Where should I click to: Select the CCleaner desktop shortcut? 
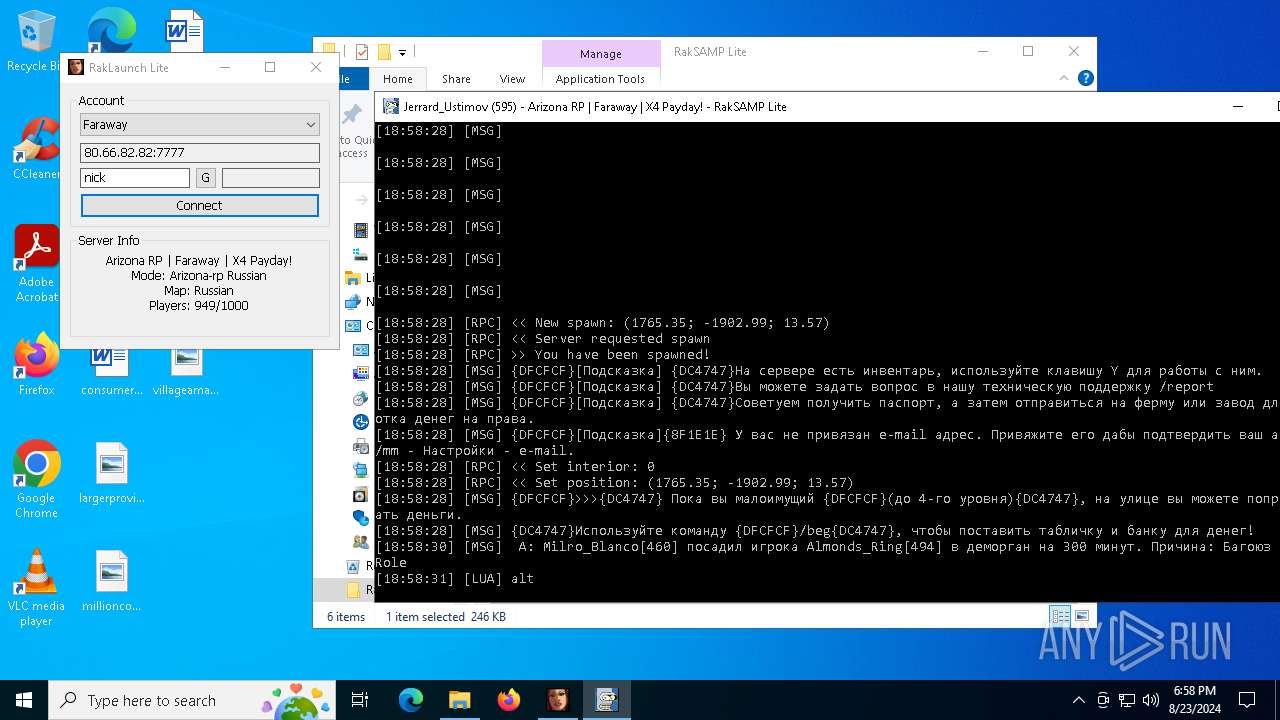point(36,149)
